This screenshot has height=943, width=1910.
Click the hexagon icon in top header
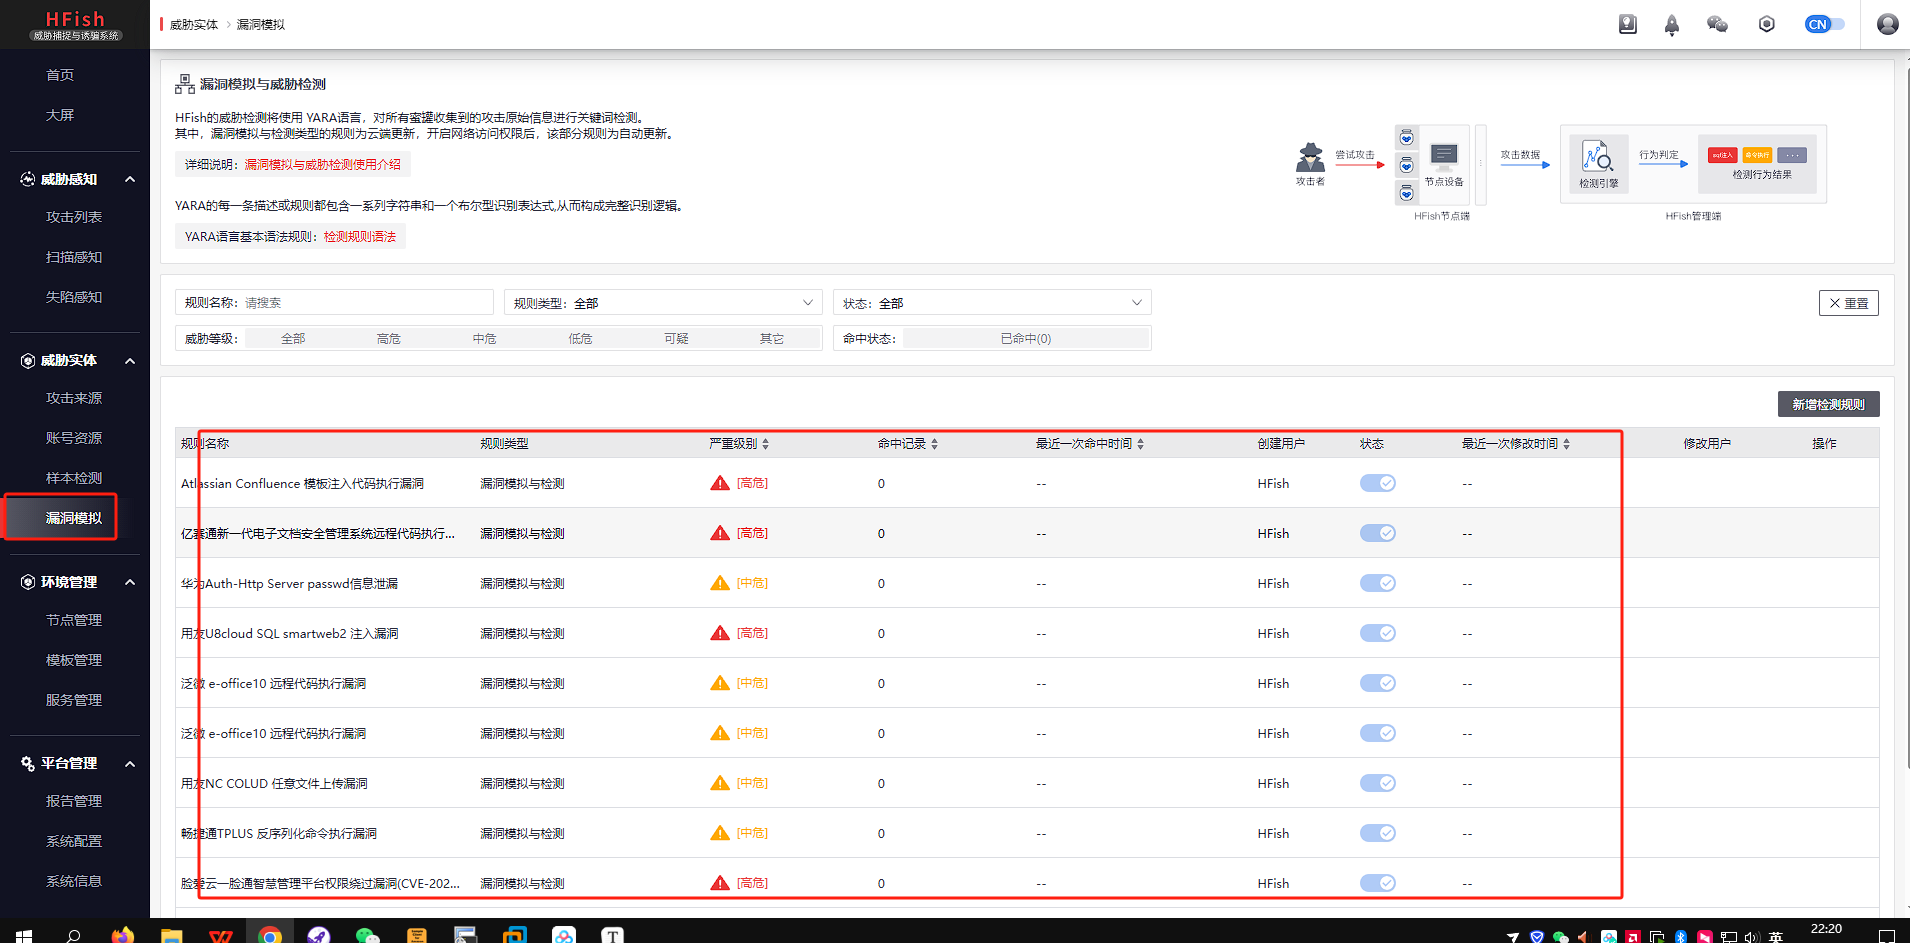click(1766, 24)
